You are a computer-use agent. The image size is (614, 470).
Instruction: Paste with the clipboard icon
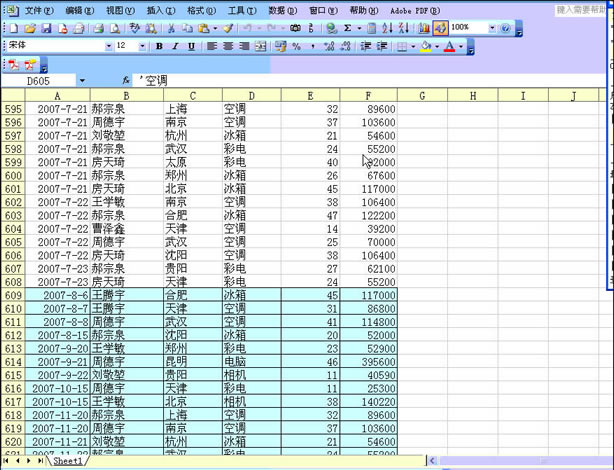(204, 28)
